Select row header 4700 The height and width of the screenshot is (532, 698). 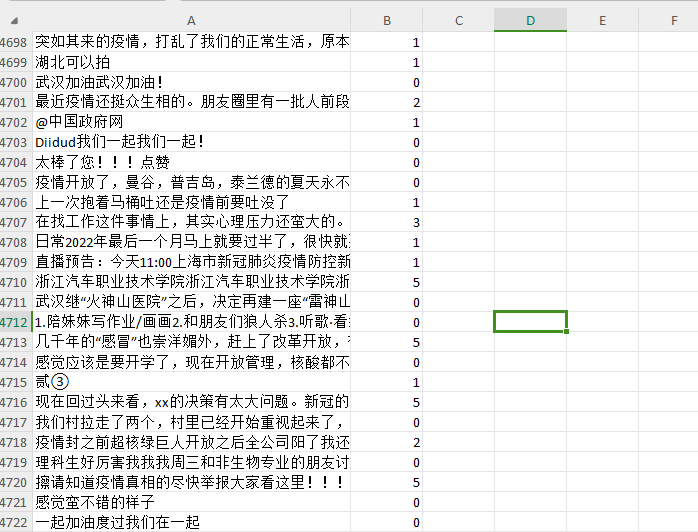pyautogui.click(x=16, y=82)
